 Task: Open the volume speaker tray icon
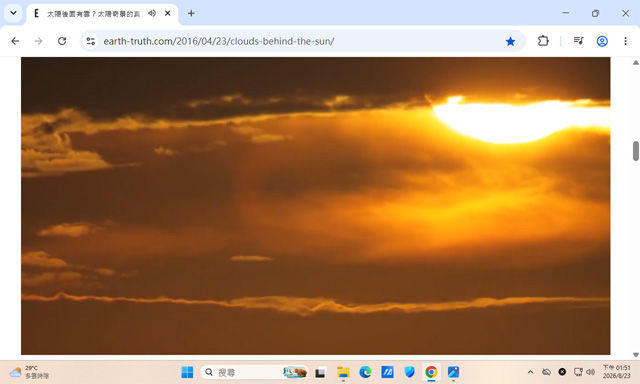click(590, 372)
